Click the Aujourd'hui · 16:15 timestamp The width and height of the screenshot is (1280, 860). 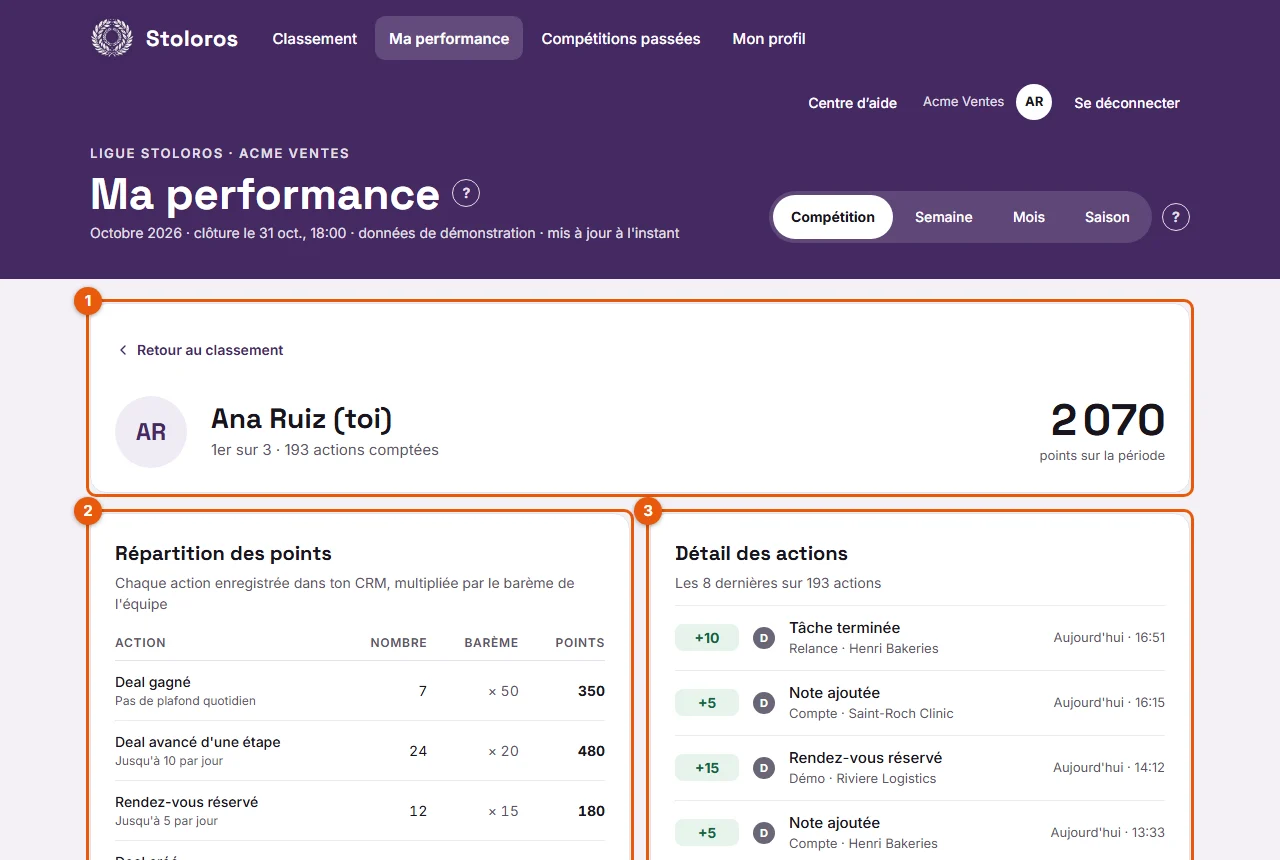(x=1109, y=703)
